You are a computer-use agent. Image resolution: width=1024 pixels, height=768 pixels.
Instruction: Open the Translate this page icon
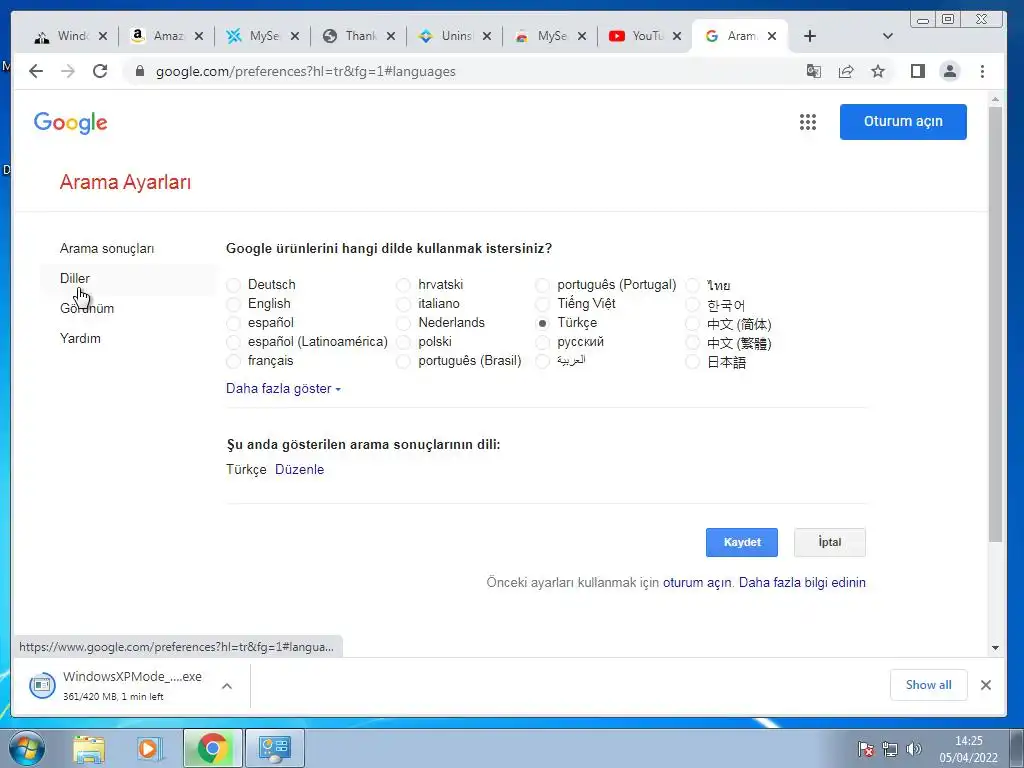[814, 71]
